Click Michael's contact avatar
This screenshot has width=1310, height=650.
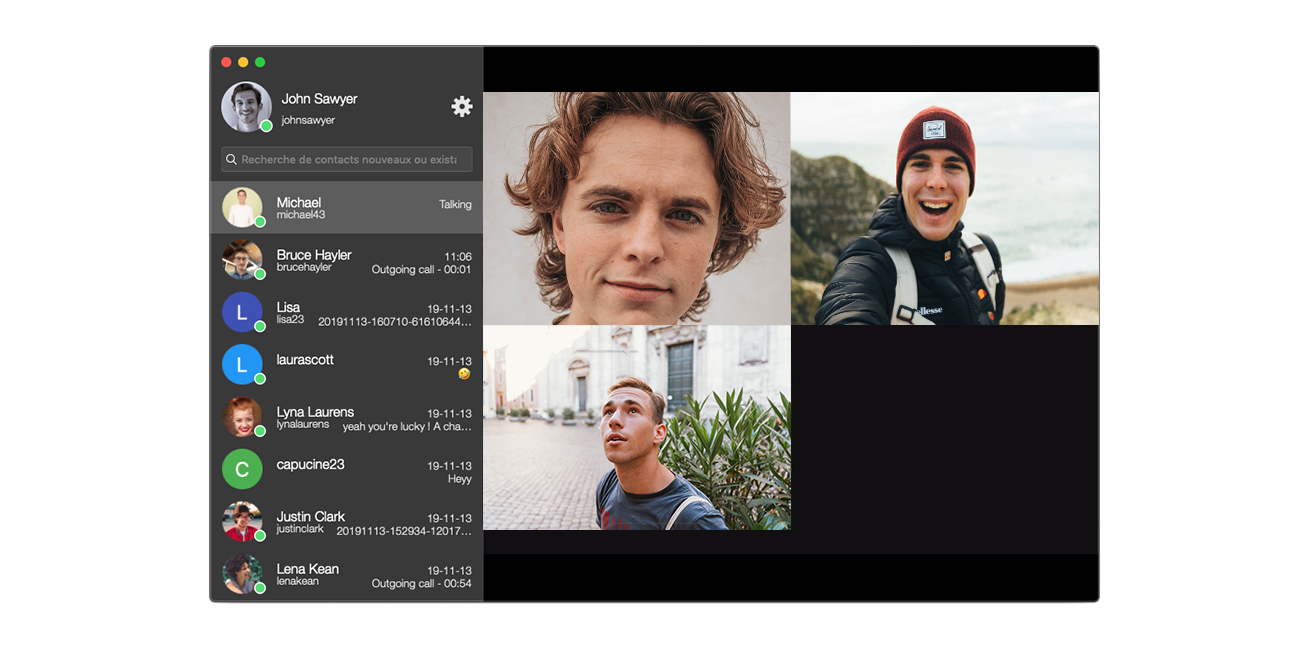tap(242, 207)
